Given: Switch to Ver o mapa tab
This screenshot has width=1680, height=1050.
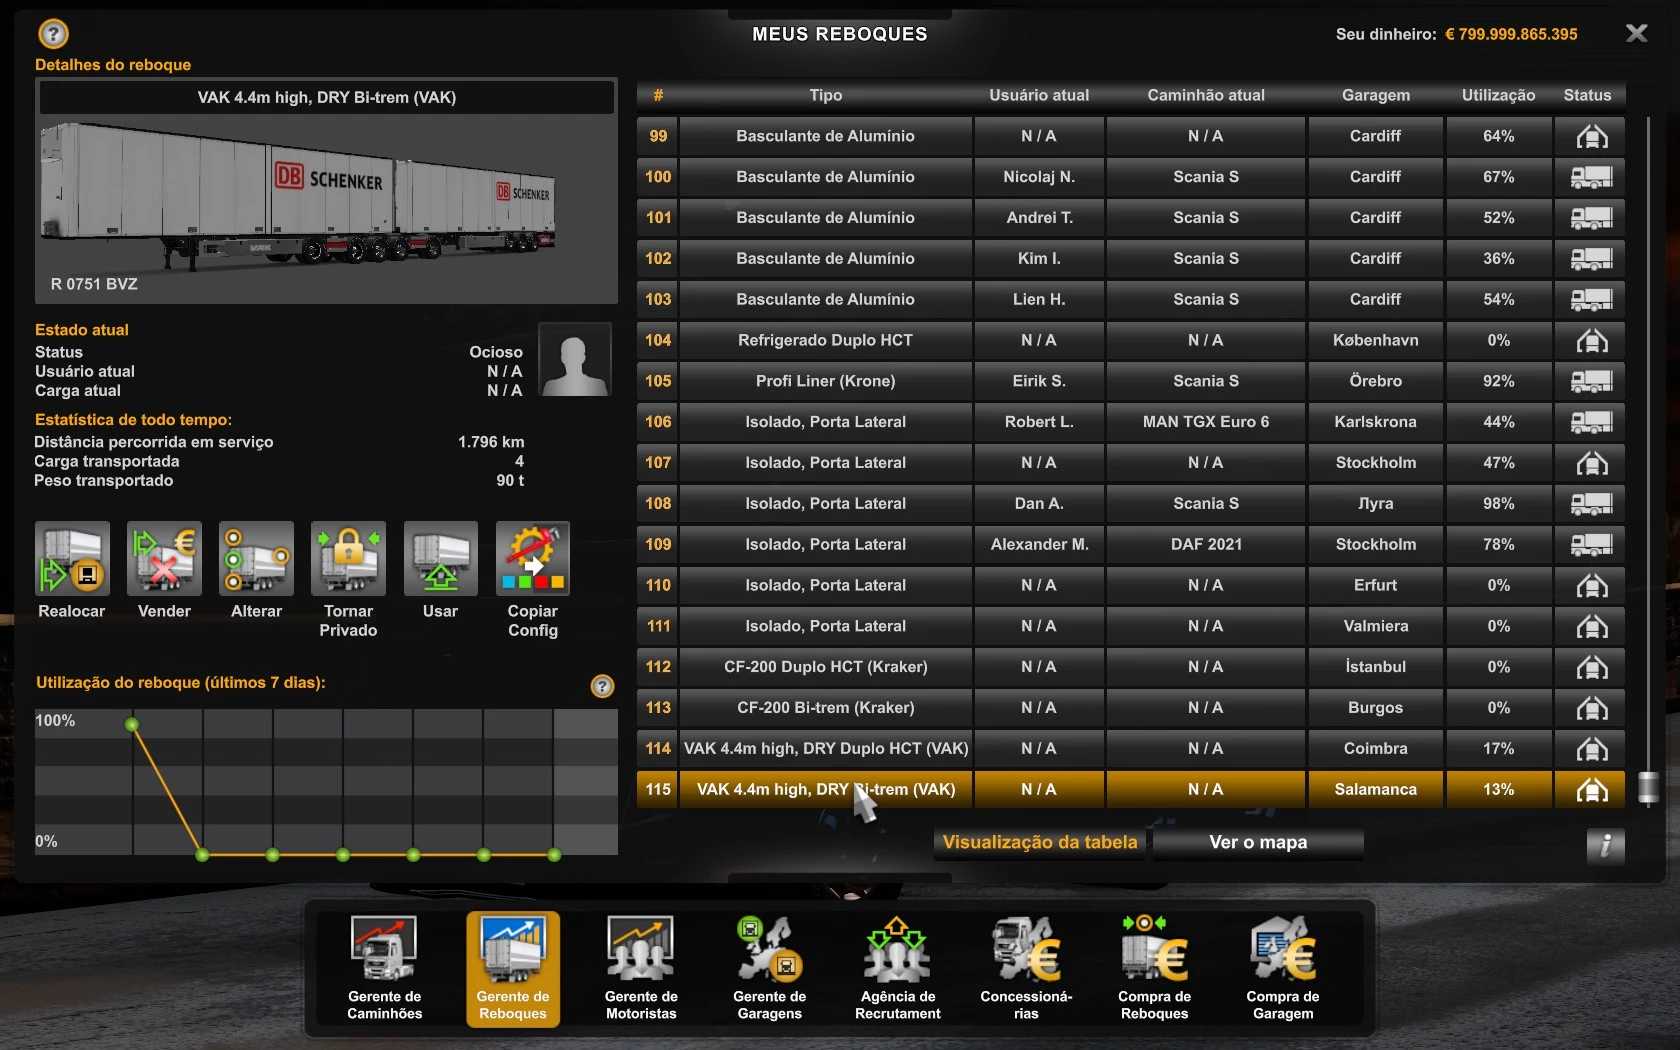Looking at the screenshot, I should click(x=1258, y=842).
